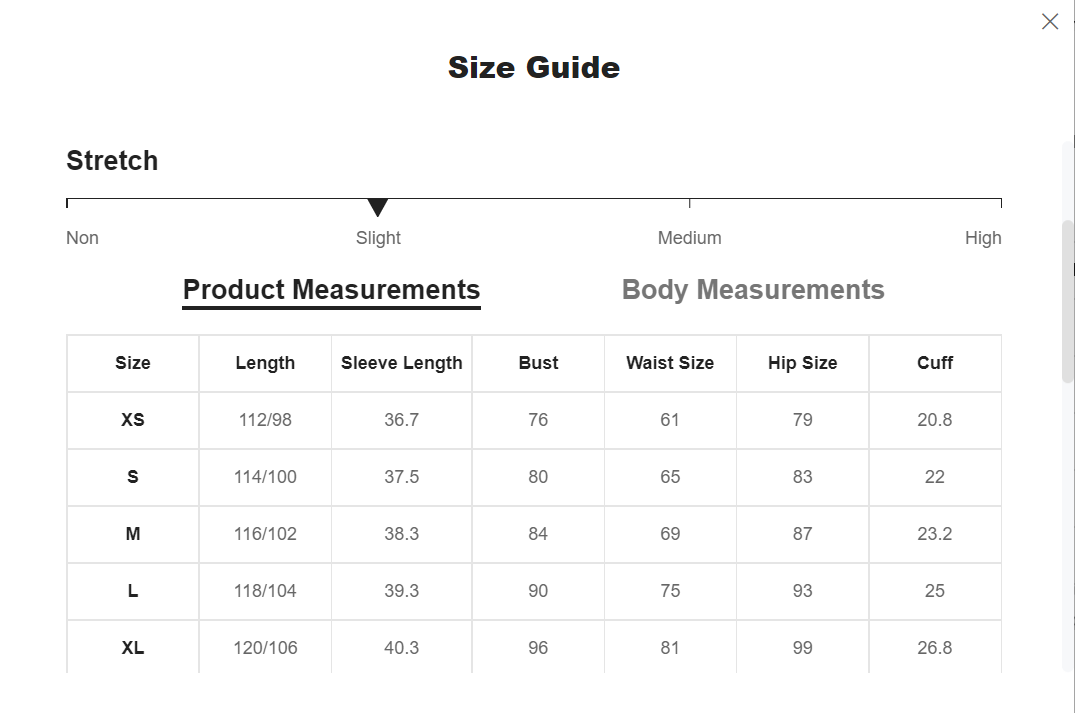Select the Product Measurements tab
The height and width of the screenshot is (713, 1075).
(x=331, y=290)
